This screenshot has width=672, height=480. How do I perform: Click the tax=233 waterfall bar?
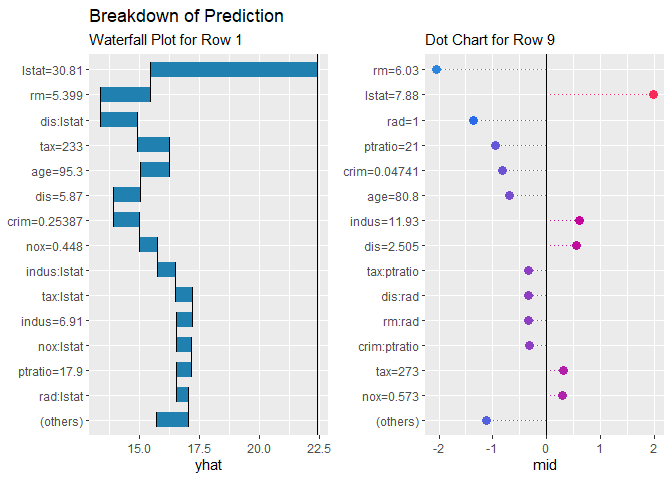[x=153, y=145]
